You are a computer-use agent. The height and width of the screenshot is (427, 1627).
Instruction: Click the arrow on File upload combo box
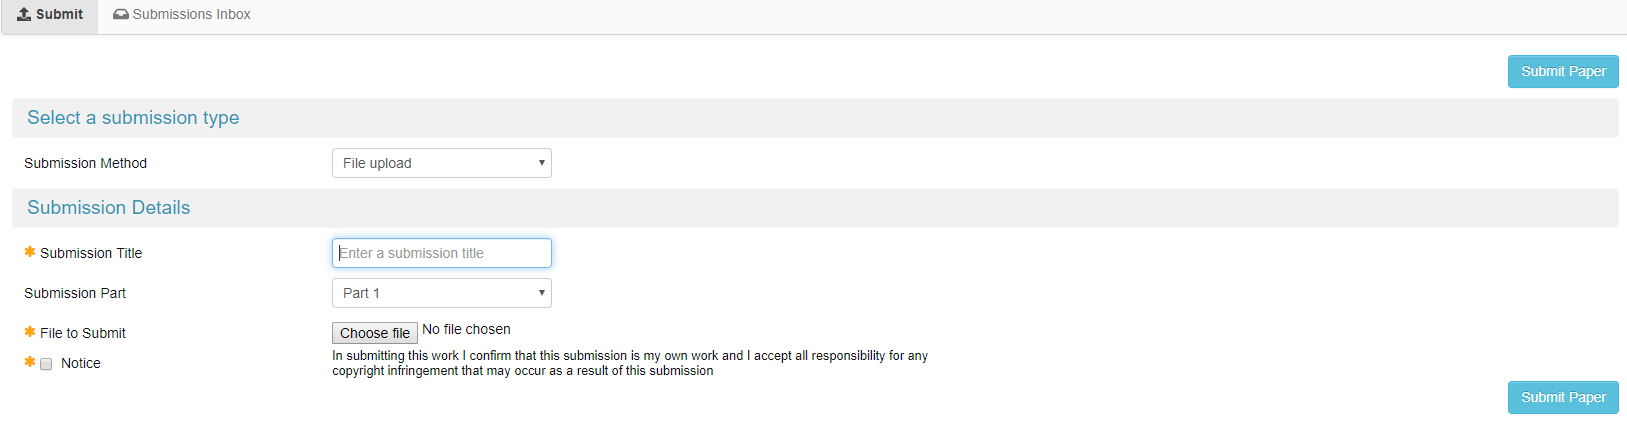pos(541,163)
